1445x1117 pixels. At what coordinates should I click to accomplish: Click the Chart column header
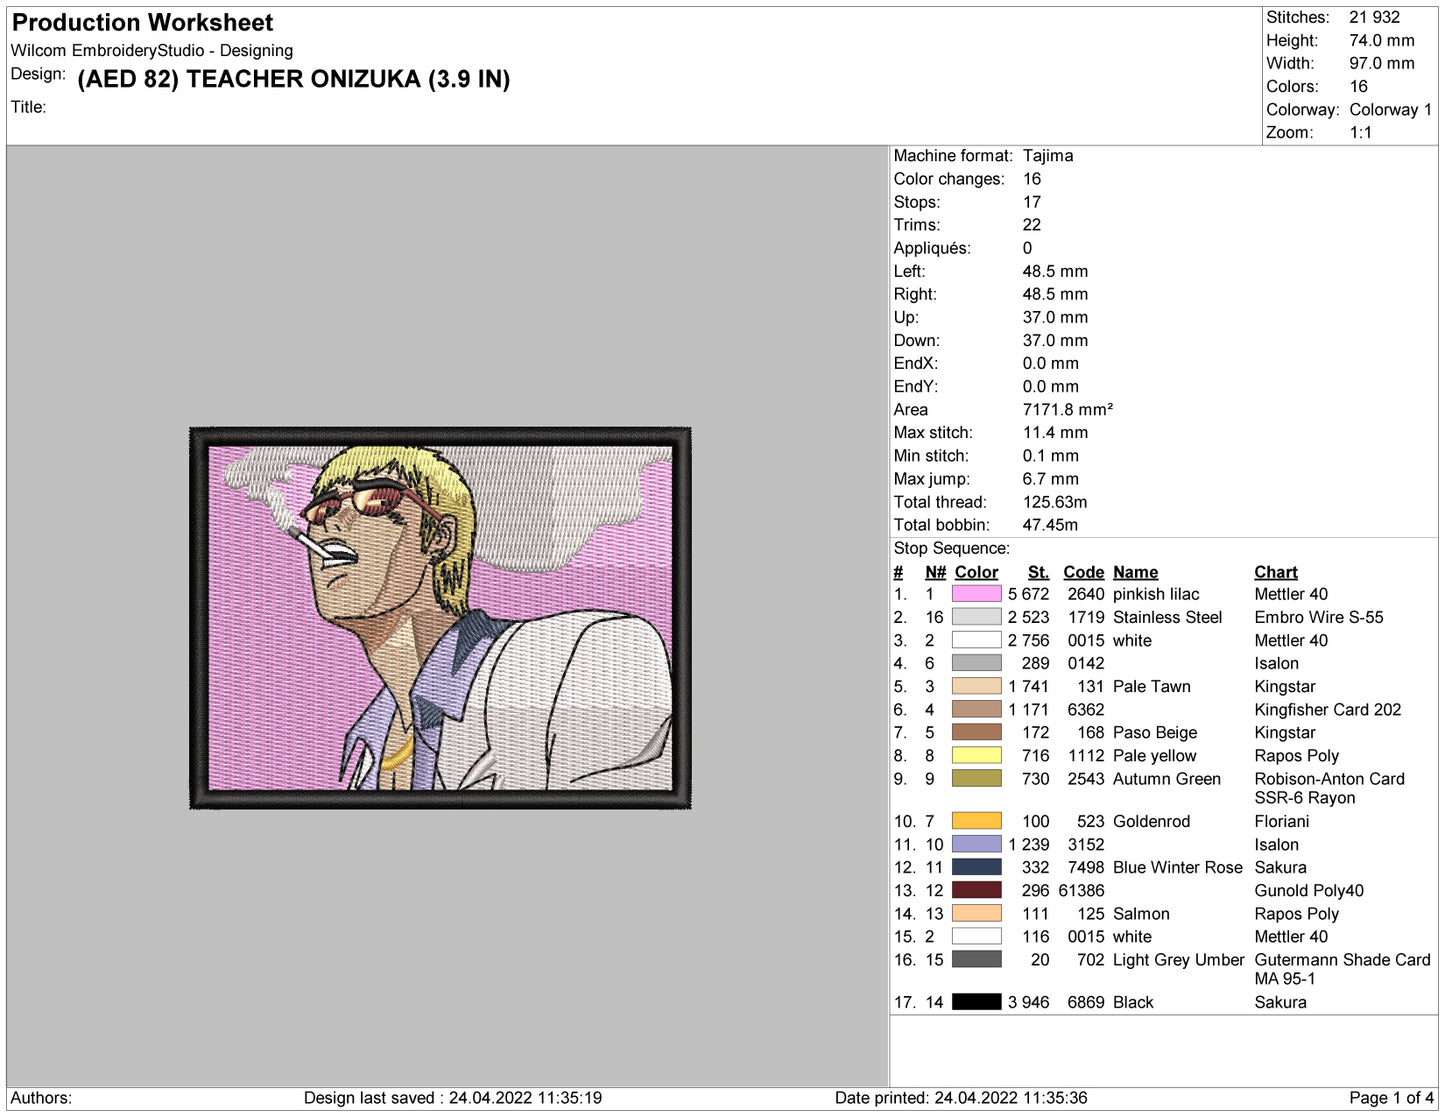1276,572
